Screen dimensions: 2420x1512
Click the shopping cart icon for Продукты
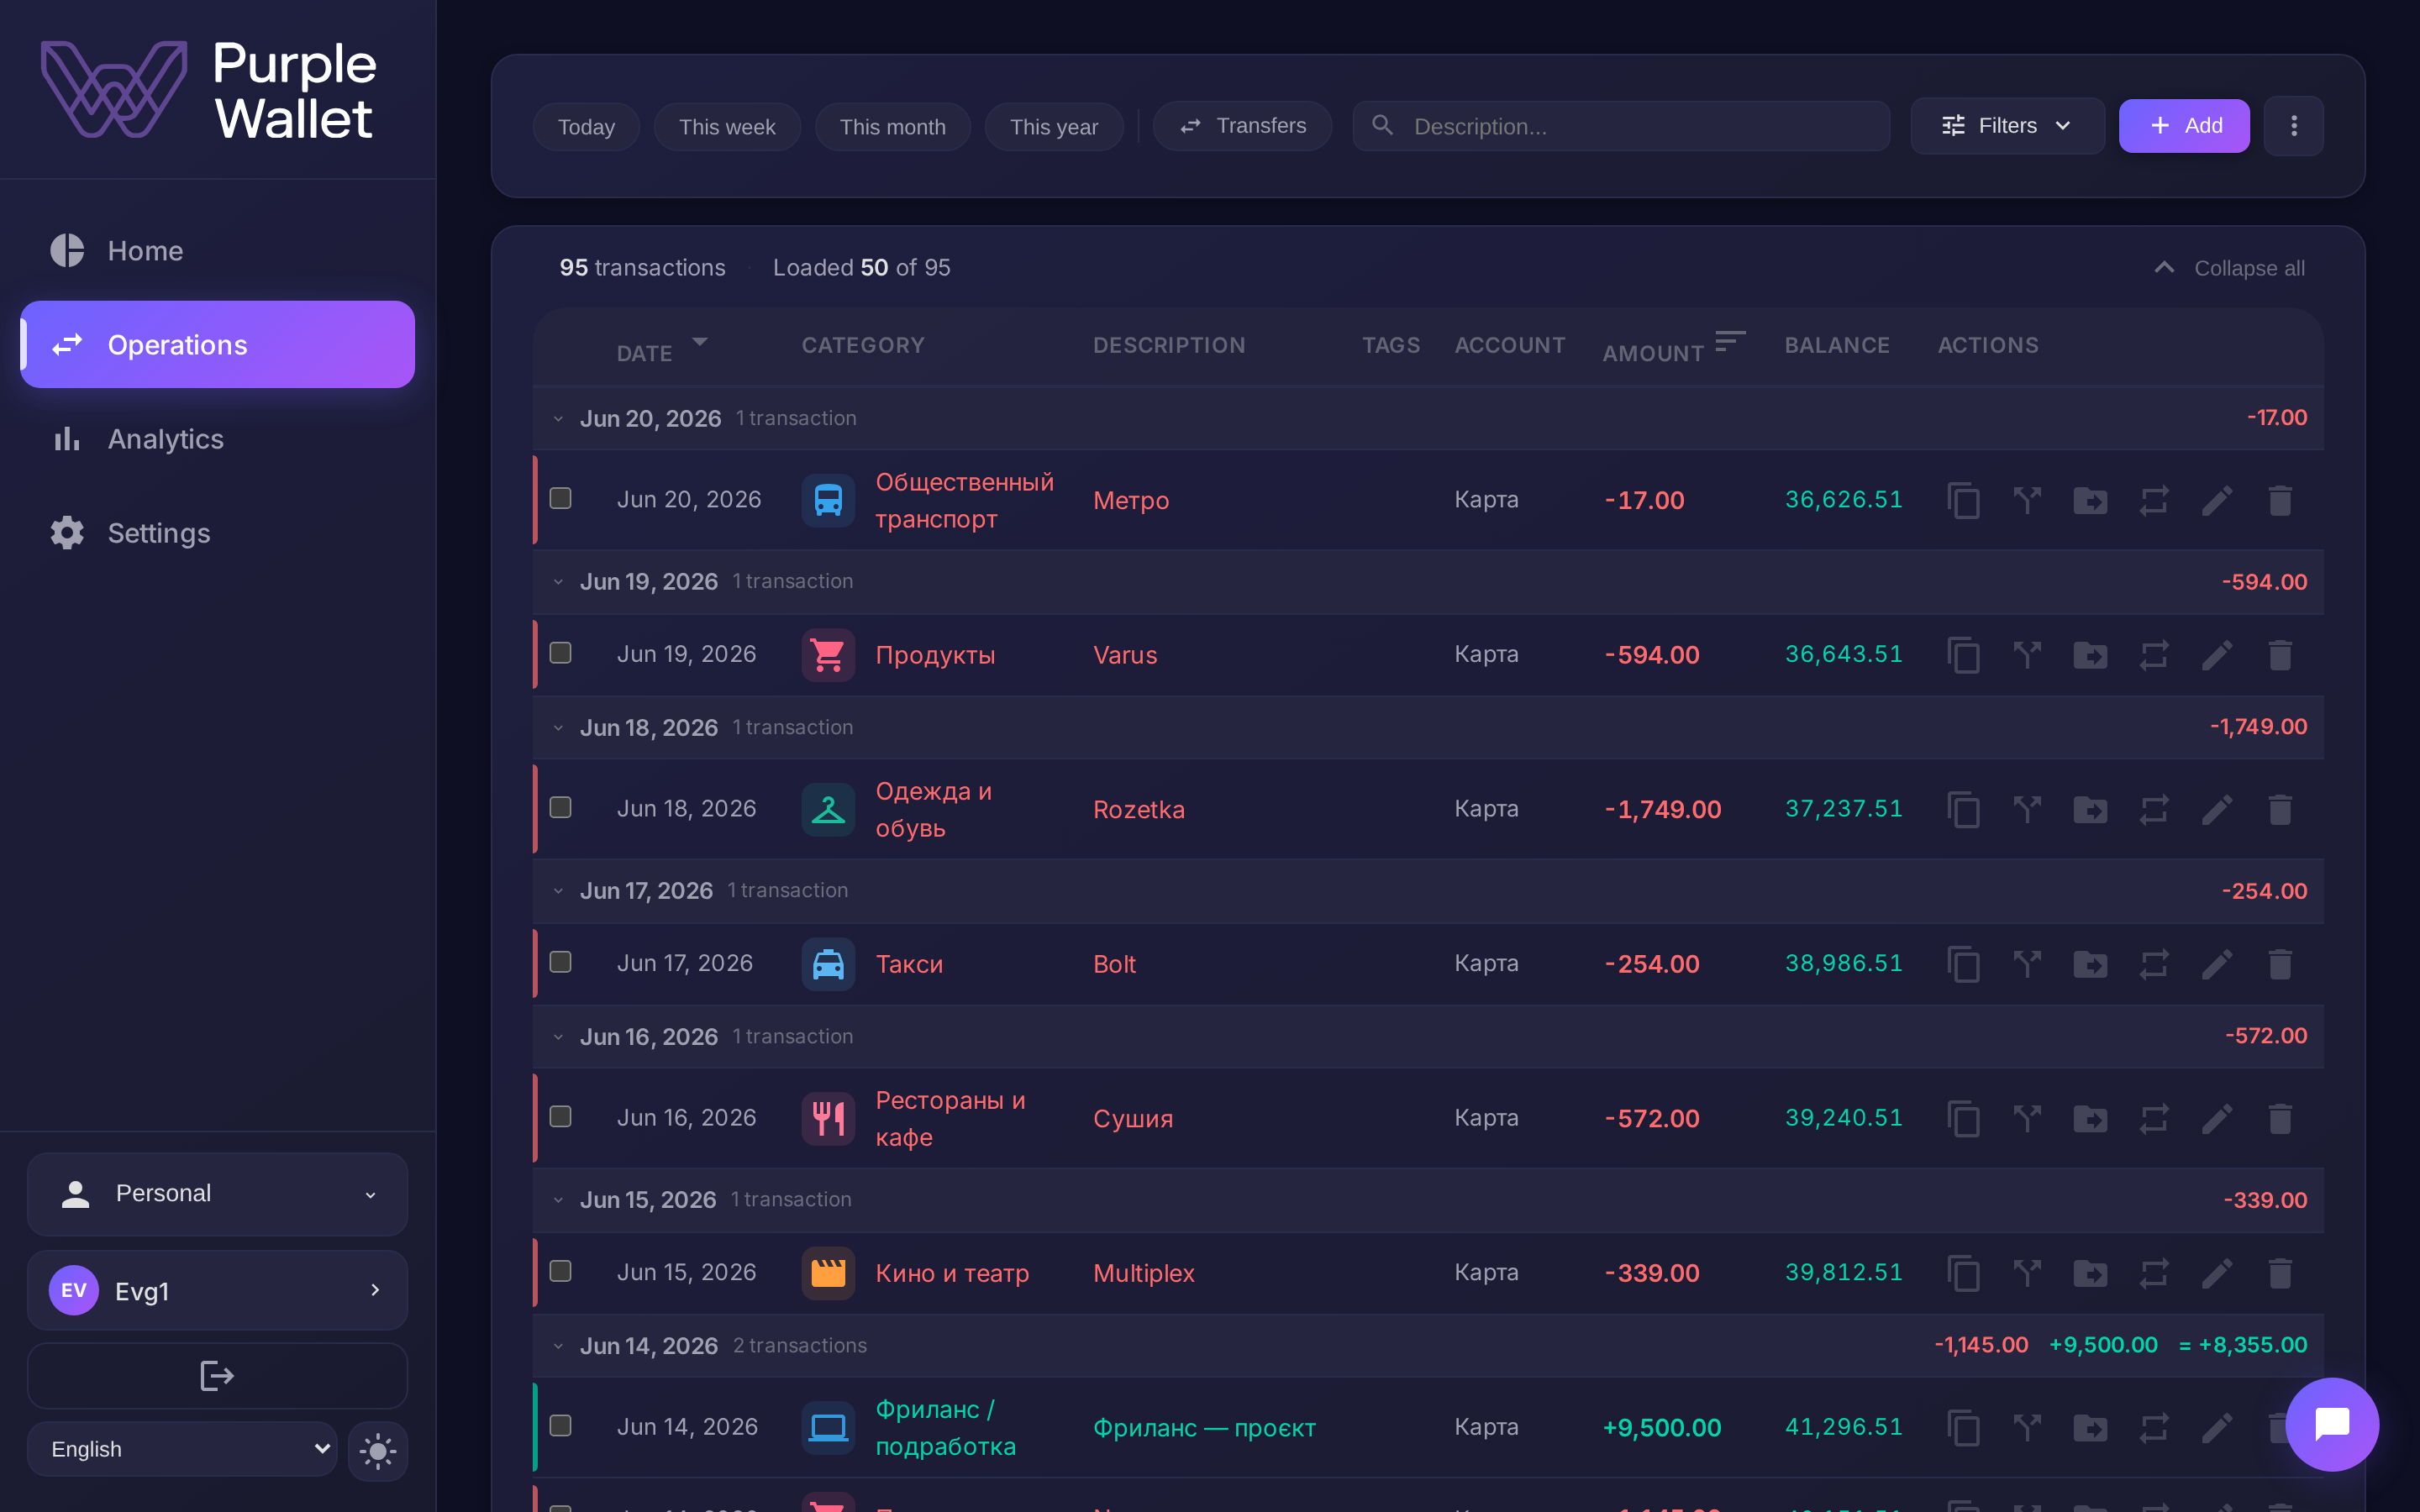point(828,655)
